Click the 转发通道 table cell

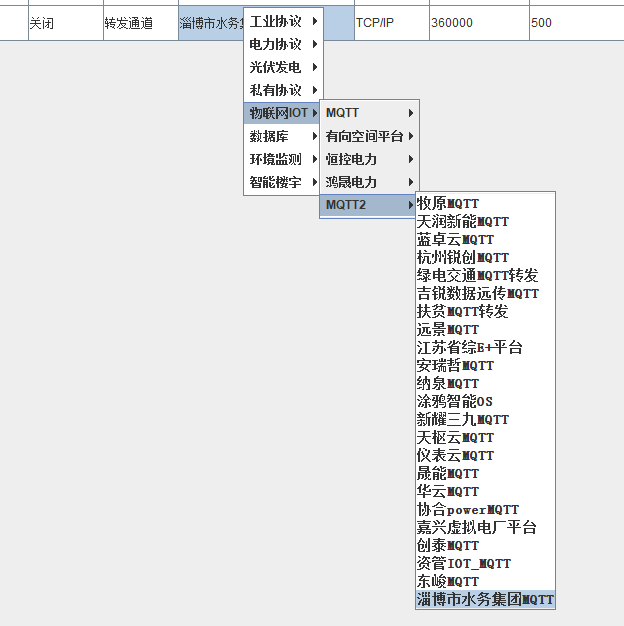click(141, 23)
